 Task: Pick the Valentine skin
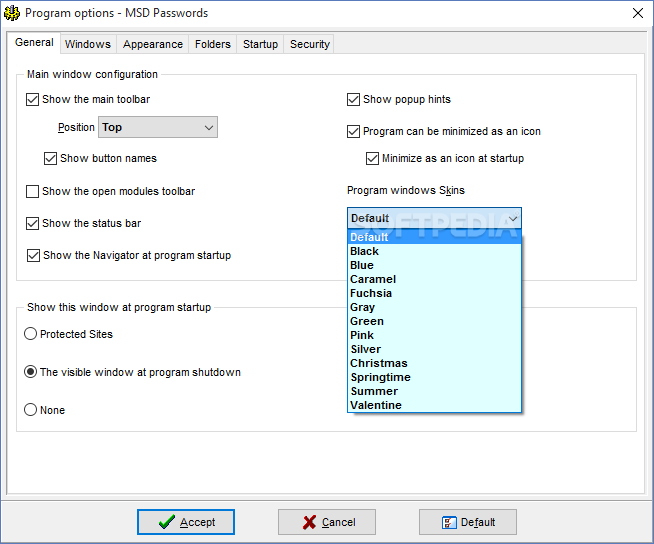(434, 405)
